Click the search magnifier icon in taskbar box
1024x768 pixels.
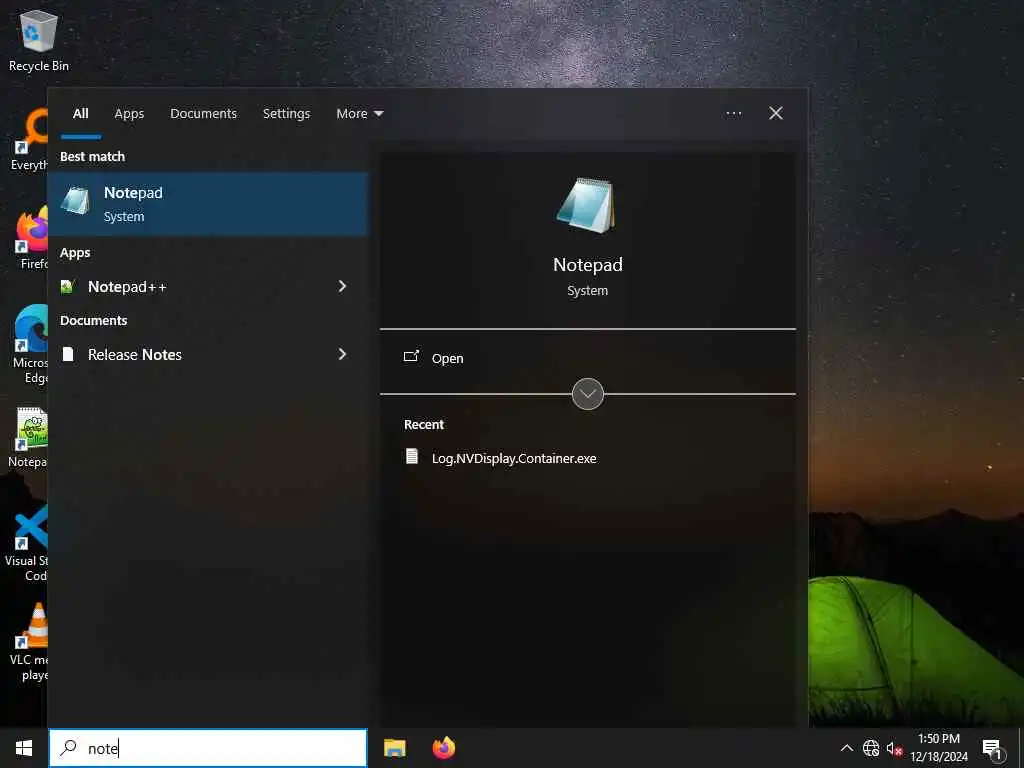click(x=68, y=747)
